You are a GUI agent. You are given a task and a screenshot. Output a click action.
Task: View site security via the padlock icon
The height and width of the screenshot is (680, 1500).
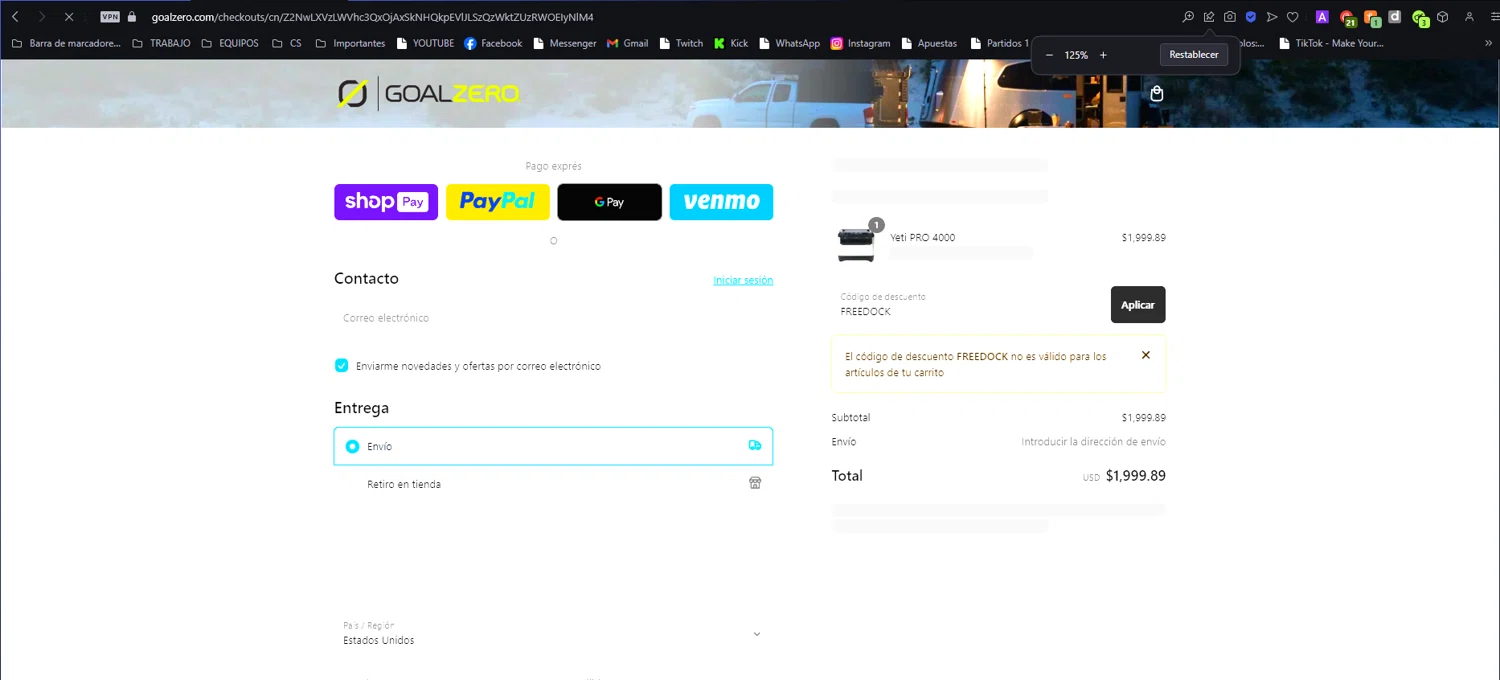(x=132, y=17)
